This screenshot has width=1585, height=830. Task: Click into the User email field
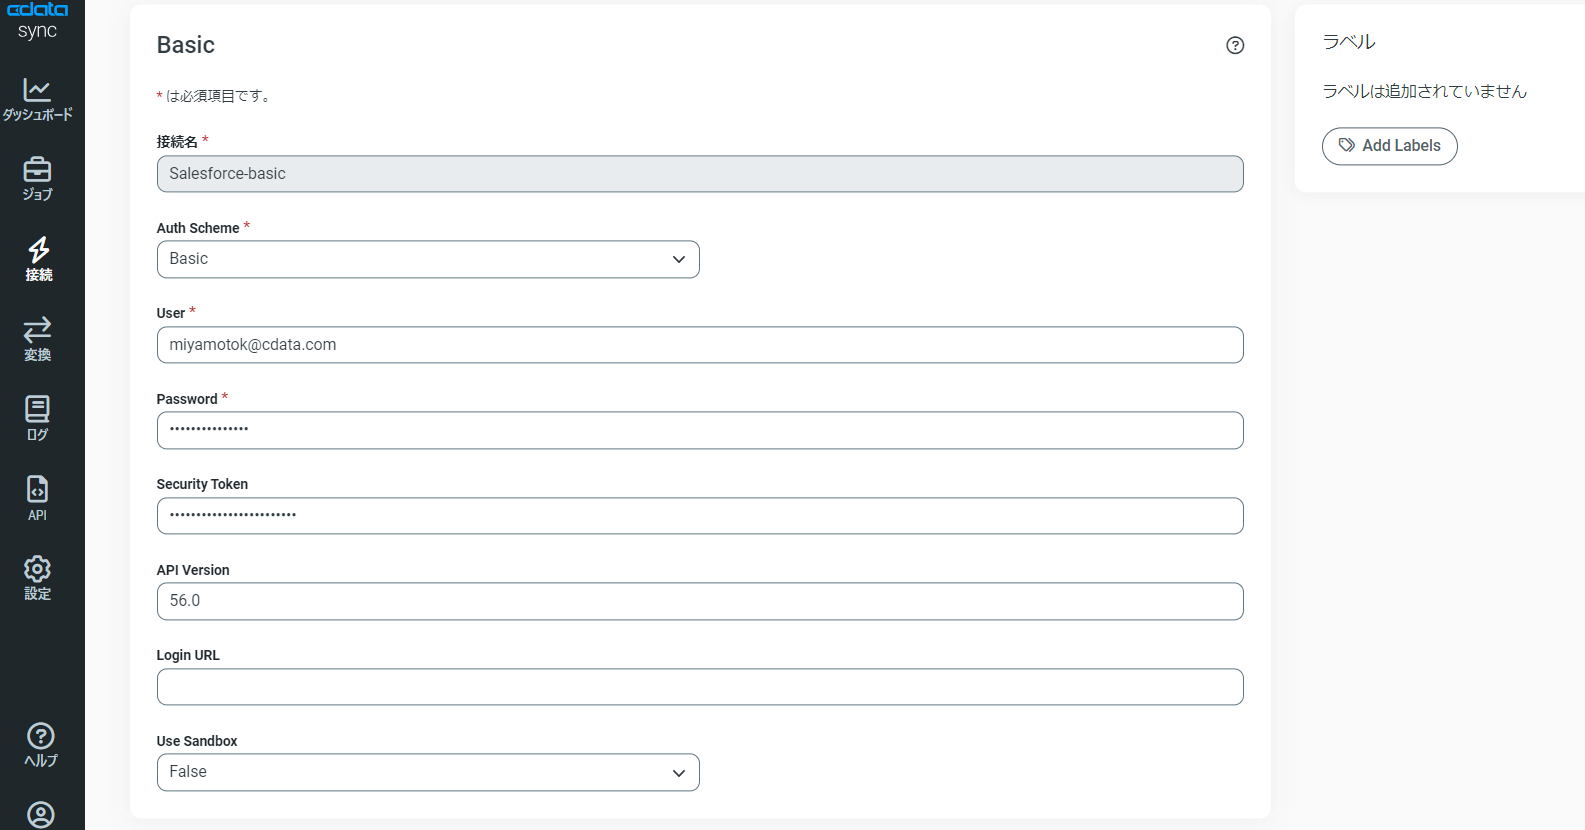(x=700, y=345)
